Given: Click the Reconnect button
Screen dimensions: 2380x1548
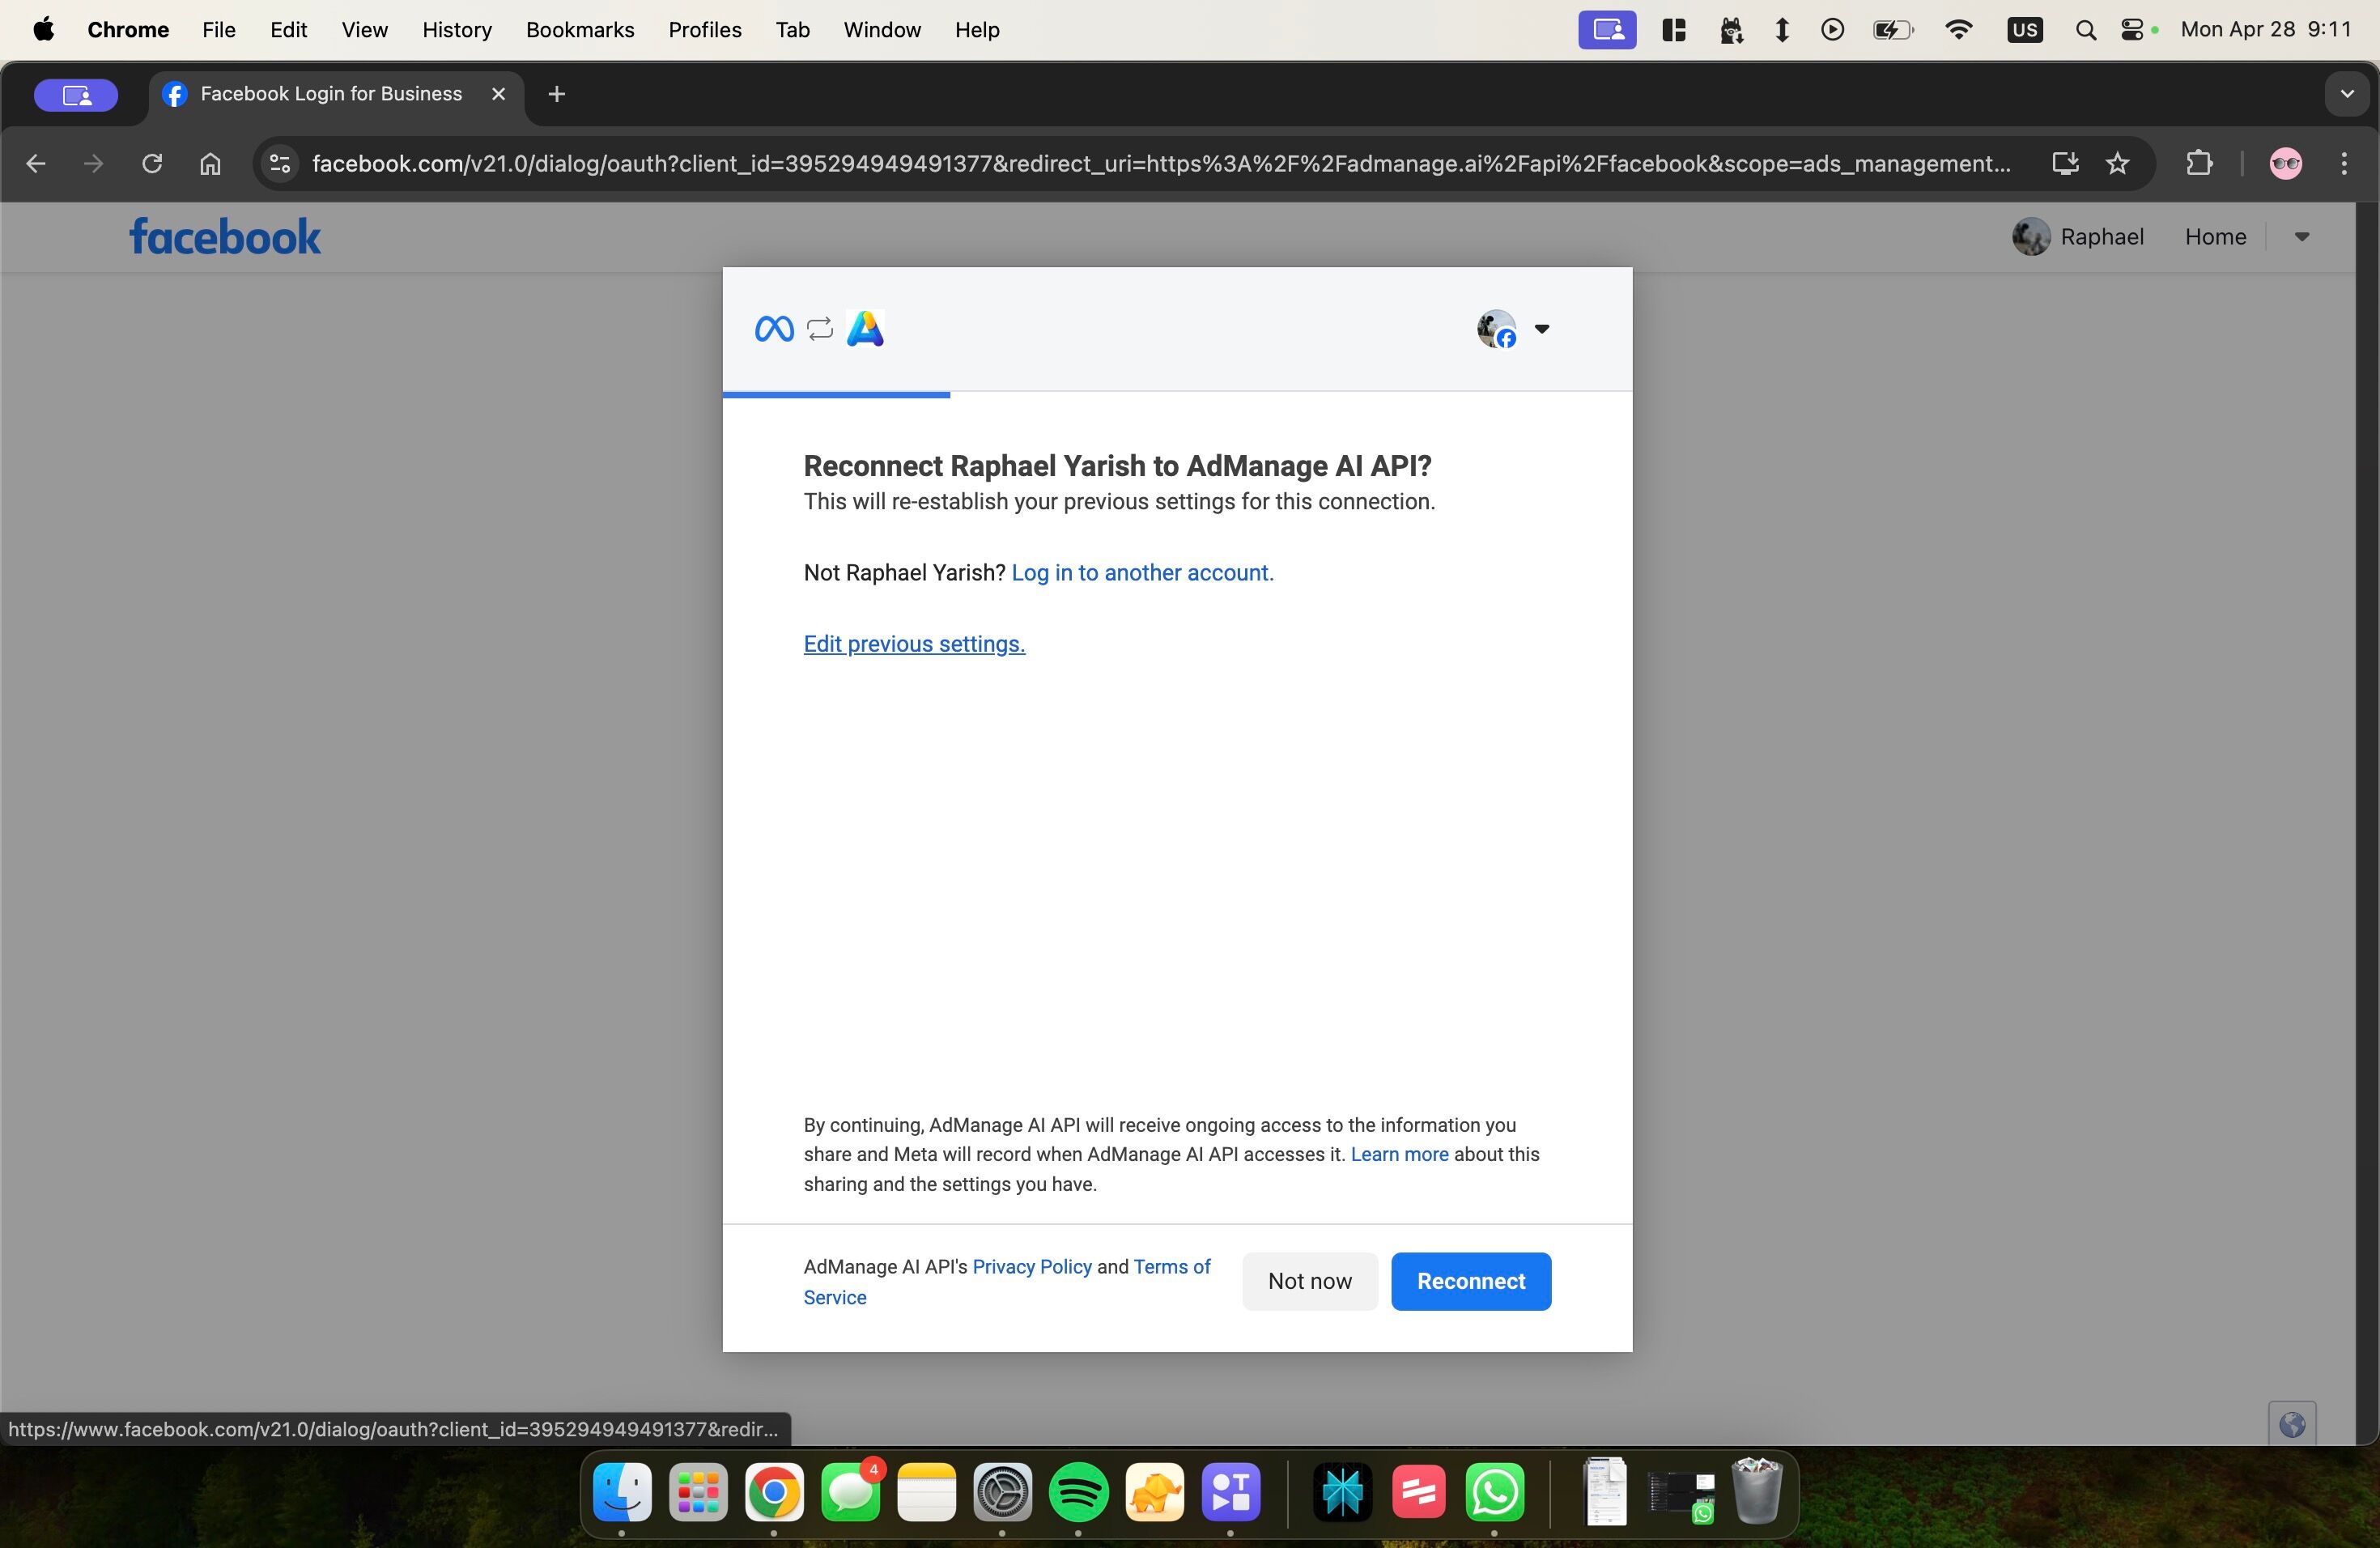Looking at the screenshot, I should (x=1470, y=1281).
